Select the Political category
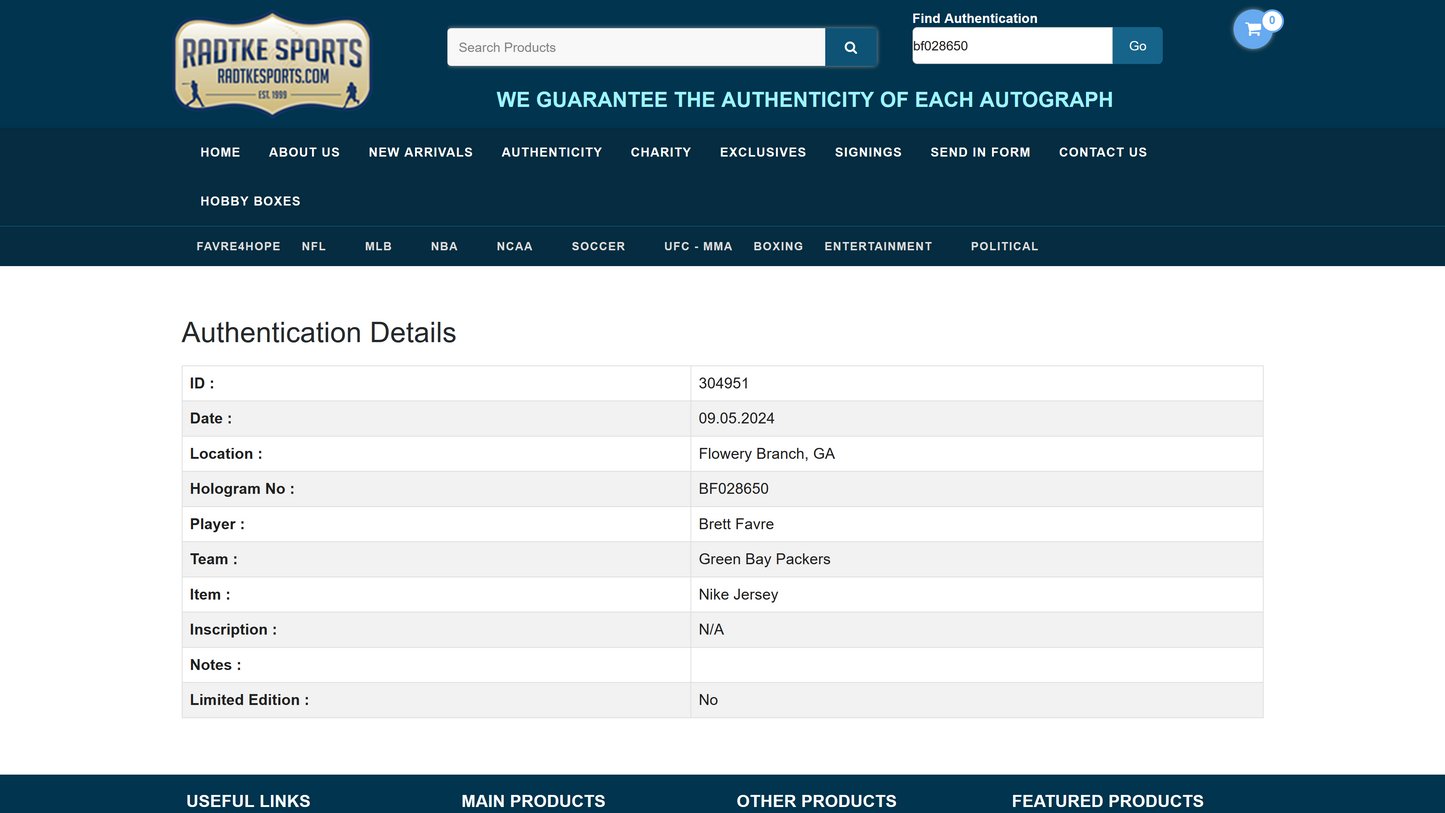 click(x=1004, y=246)
